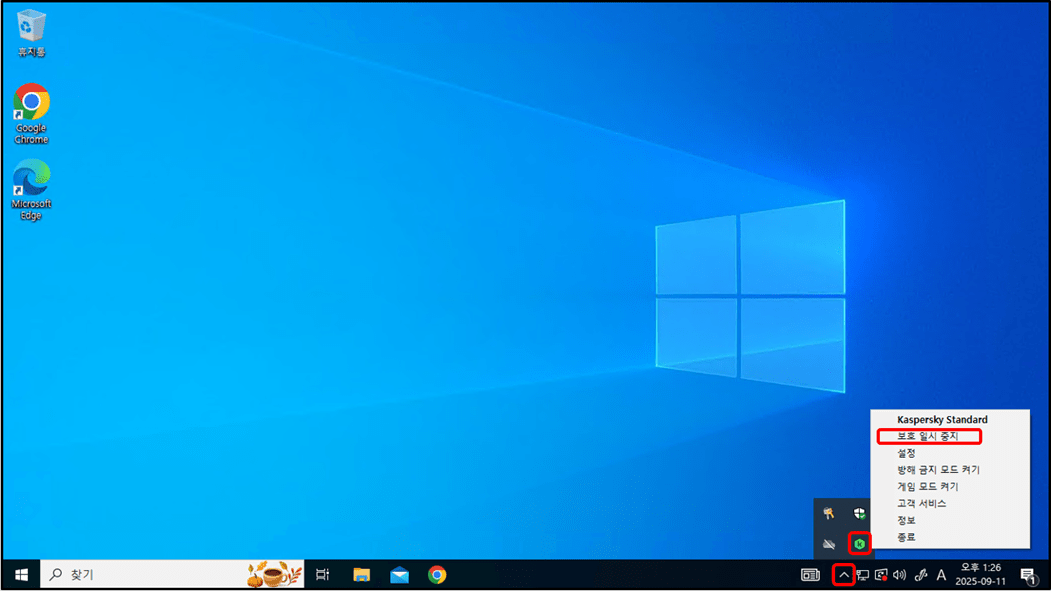This screenshot has height=591, width=1051.
Task: Open Task View on the taskbar
Action: (x=322, y=575)
